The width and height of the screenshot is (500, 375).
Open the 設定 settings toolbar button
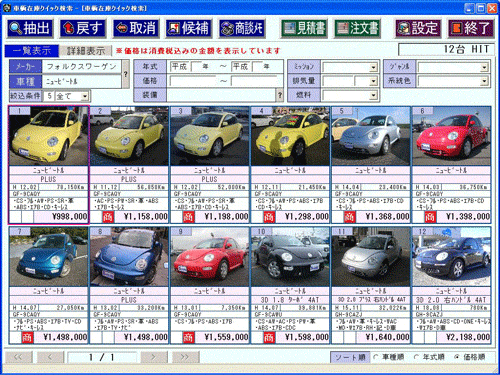coord(418,28)
